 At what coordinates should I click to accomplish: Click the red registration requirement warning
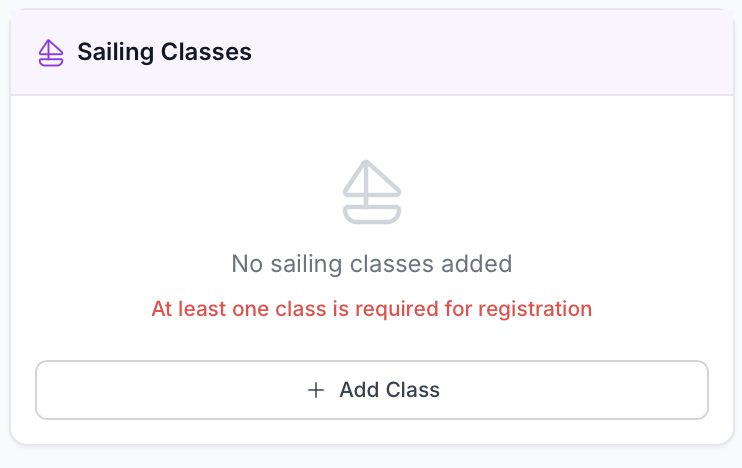click(371, 309)
